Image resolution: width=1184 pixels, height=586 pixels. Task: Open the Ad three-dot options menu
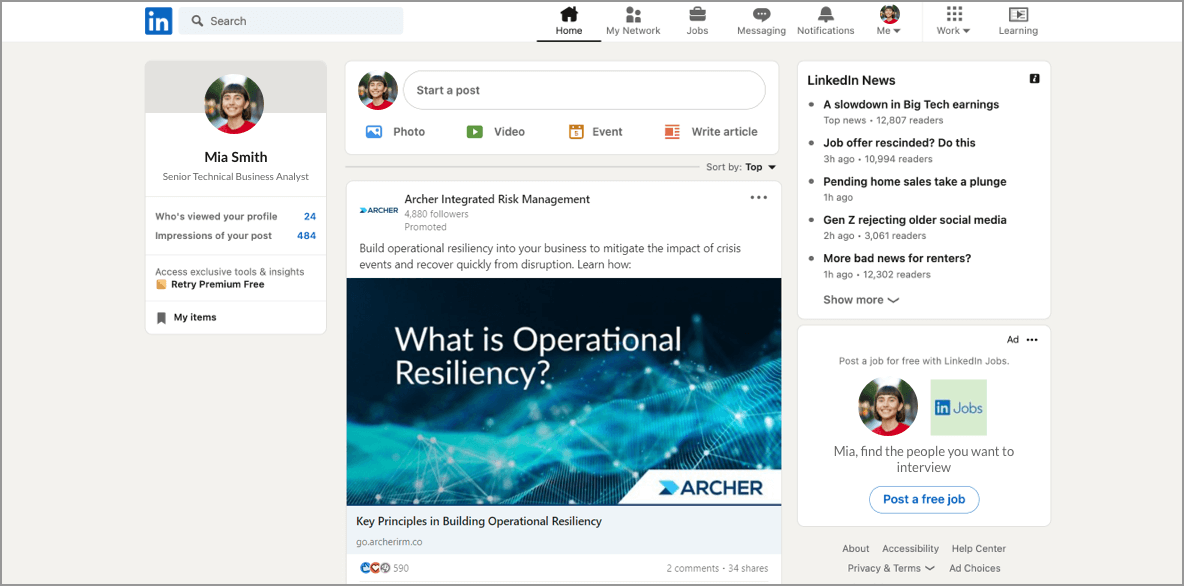pos(1032,340)
